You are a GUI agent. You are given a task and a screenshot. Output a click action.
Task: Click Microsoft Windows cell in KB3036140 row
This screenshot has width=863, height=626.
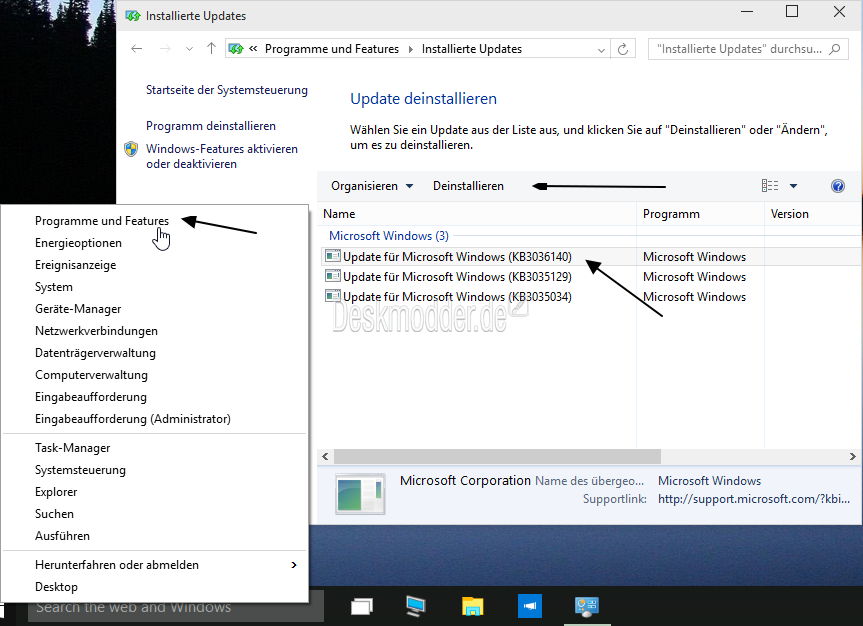point(695,257)
